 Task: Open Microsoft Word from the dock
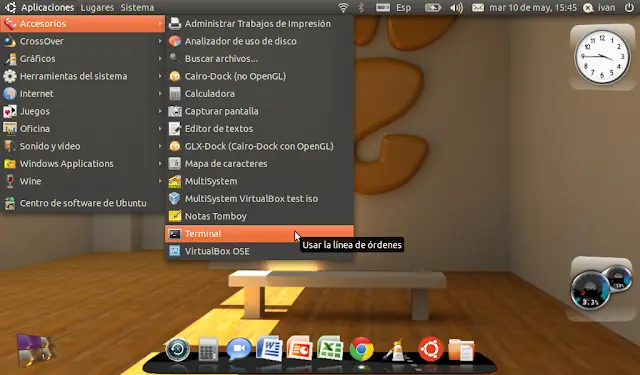269,348
